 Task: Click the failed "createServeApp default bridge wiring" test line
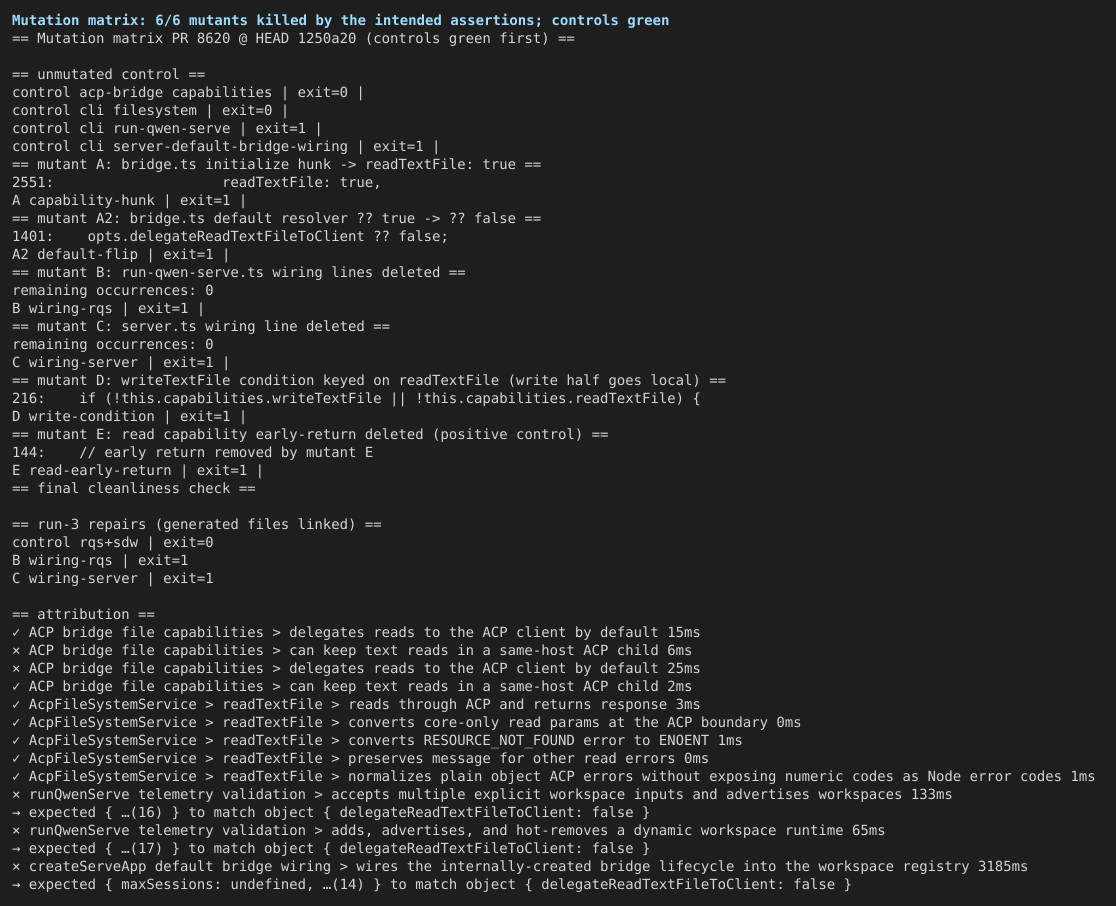click(520, 866)
